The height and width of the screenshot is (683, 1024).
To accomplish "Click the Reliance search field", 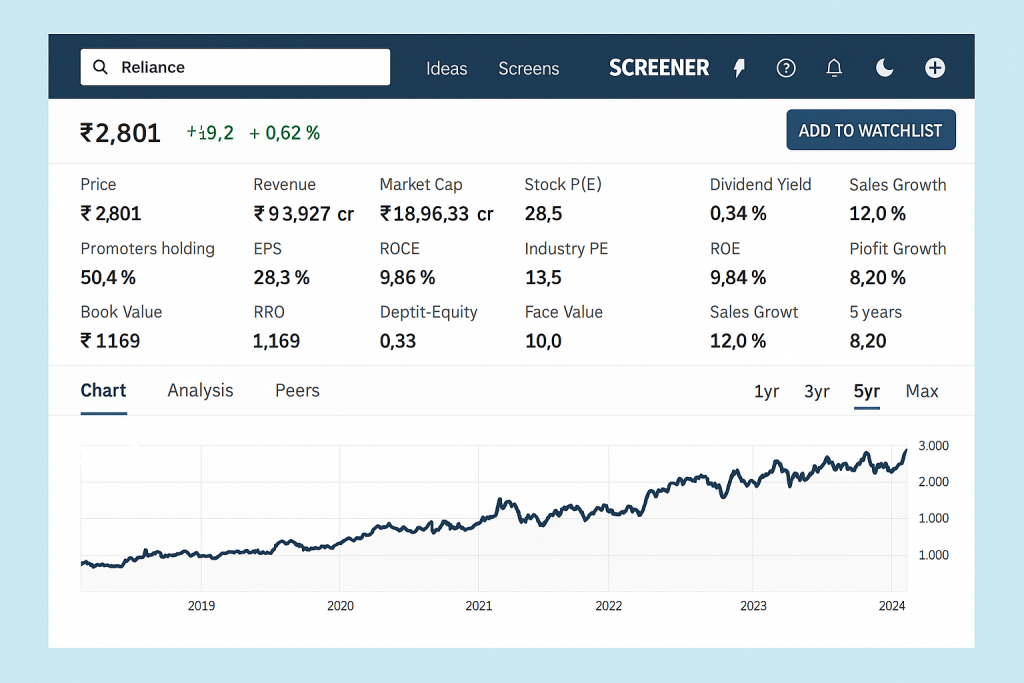I will (235, 67).
